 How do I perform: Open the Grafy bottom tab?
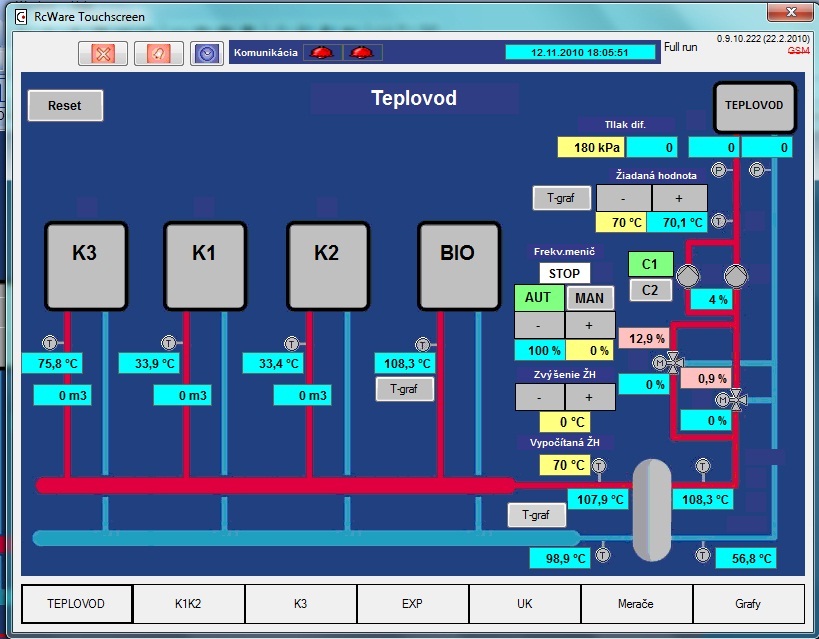[748, 604]
